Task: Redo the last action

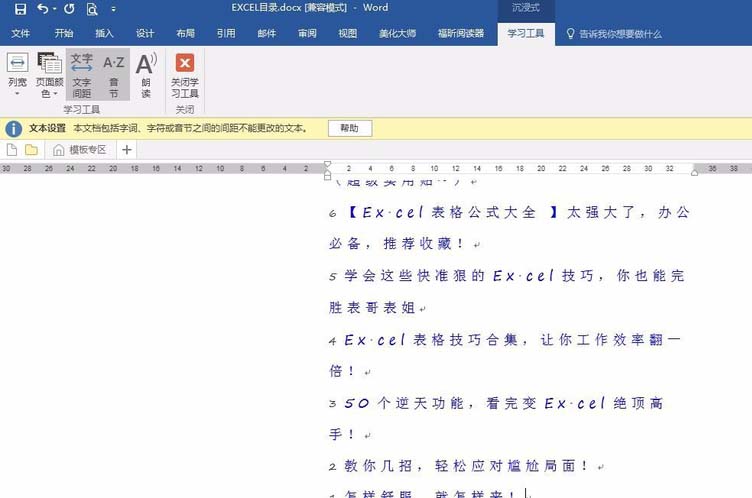Action: pyautogui.click(x=69, y=9)
